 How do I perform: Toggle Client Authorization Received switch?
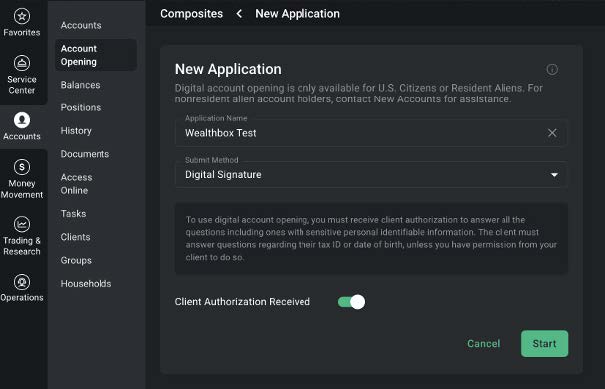point(351,302)
